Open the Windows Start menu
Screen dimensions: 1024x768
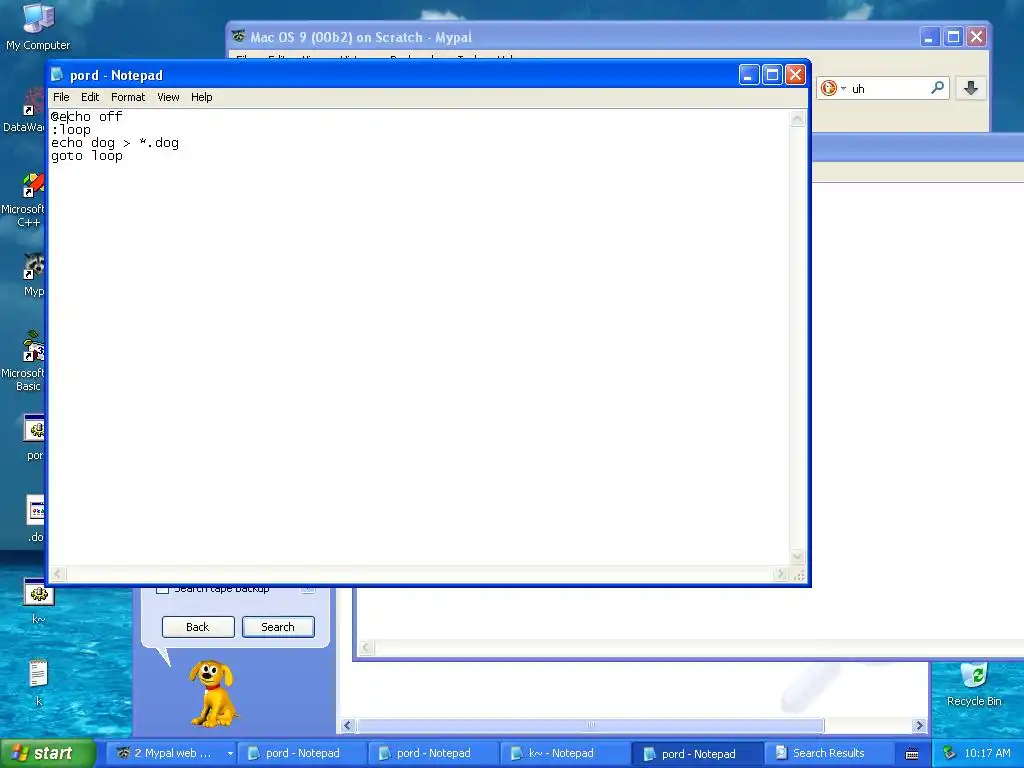coord(47,753)
